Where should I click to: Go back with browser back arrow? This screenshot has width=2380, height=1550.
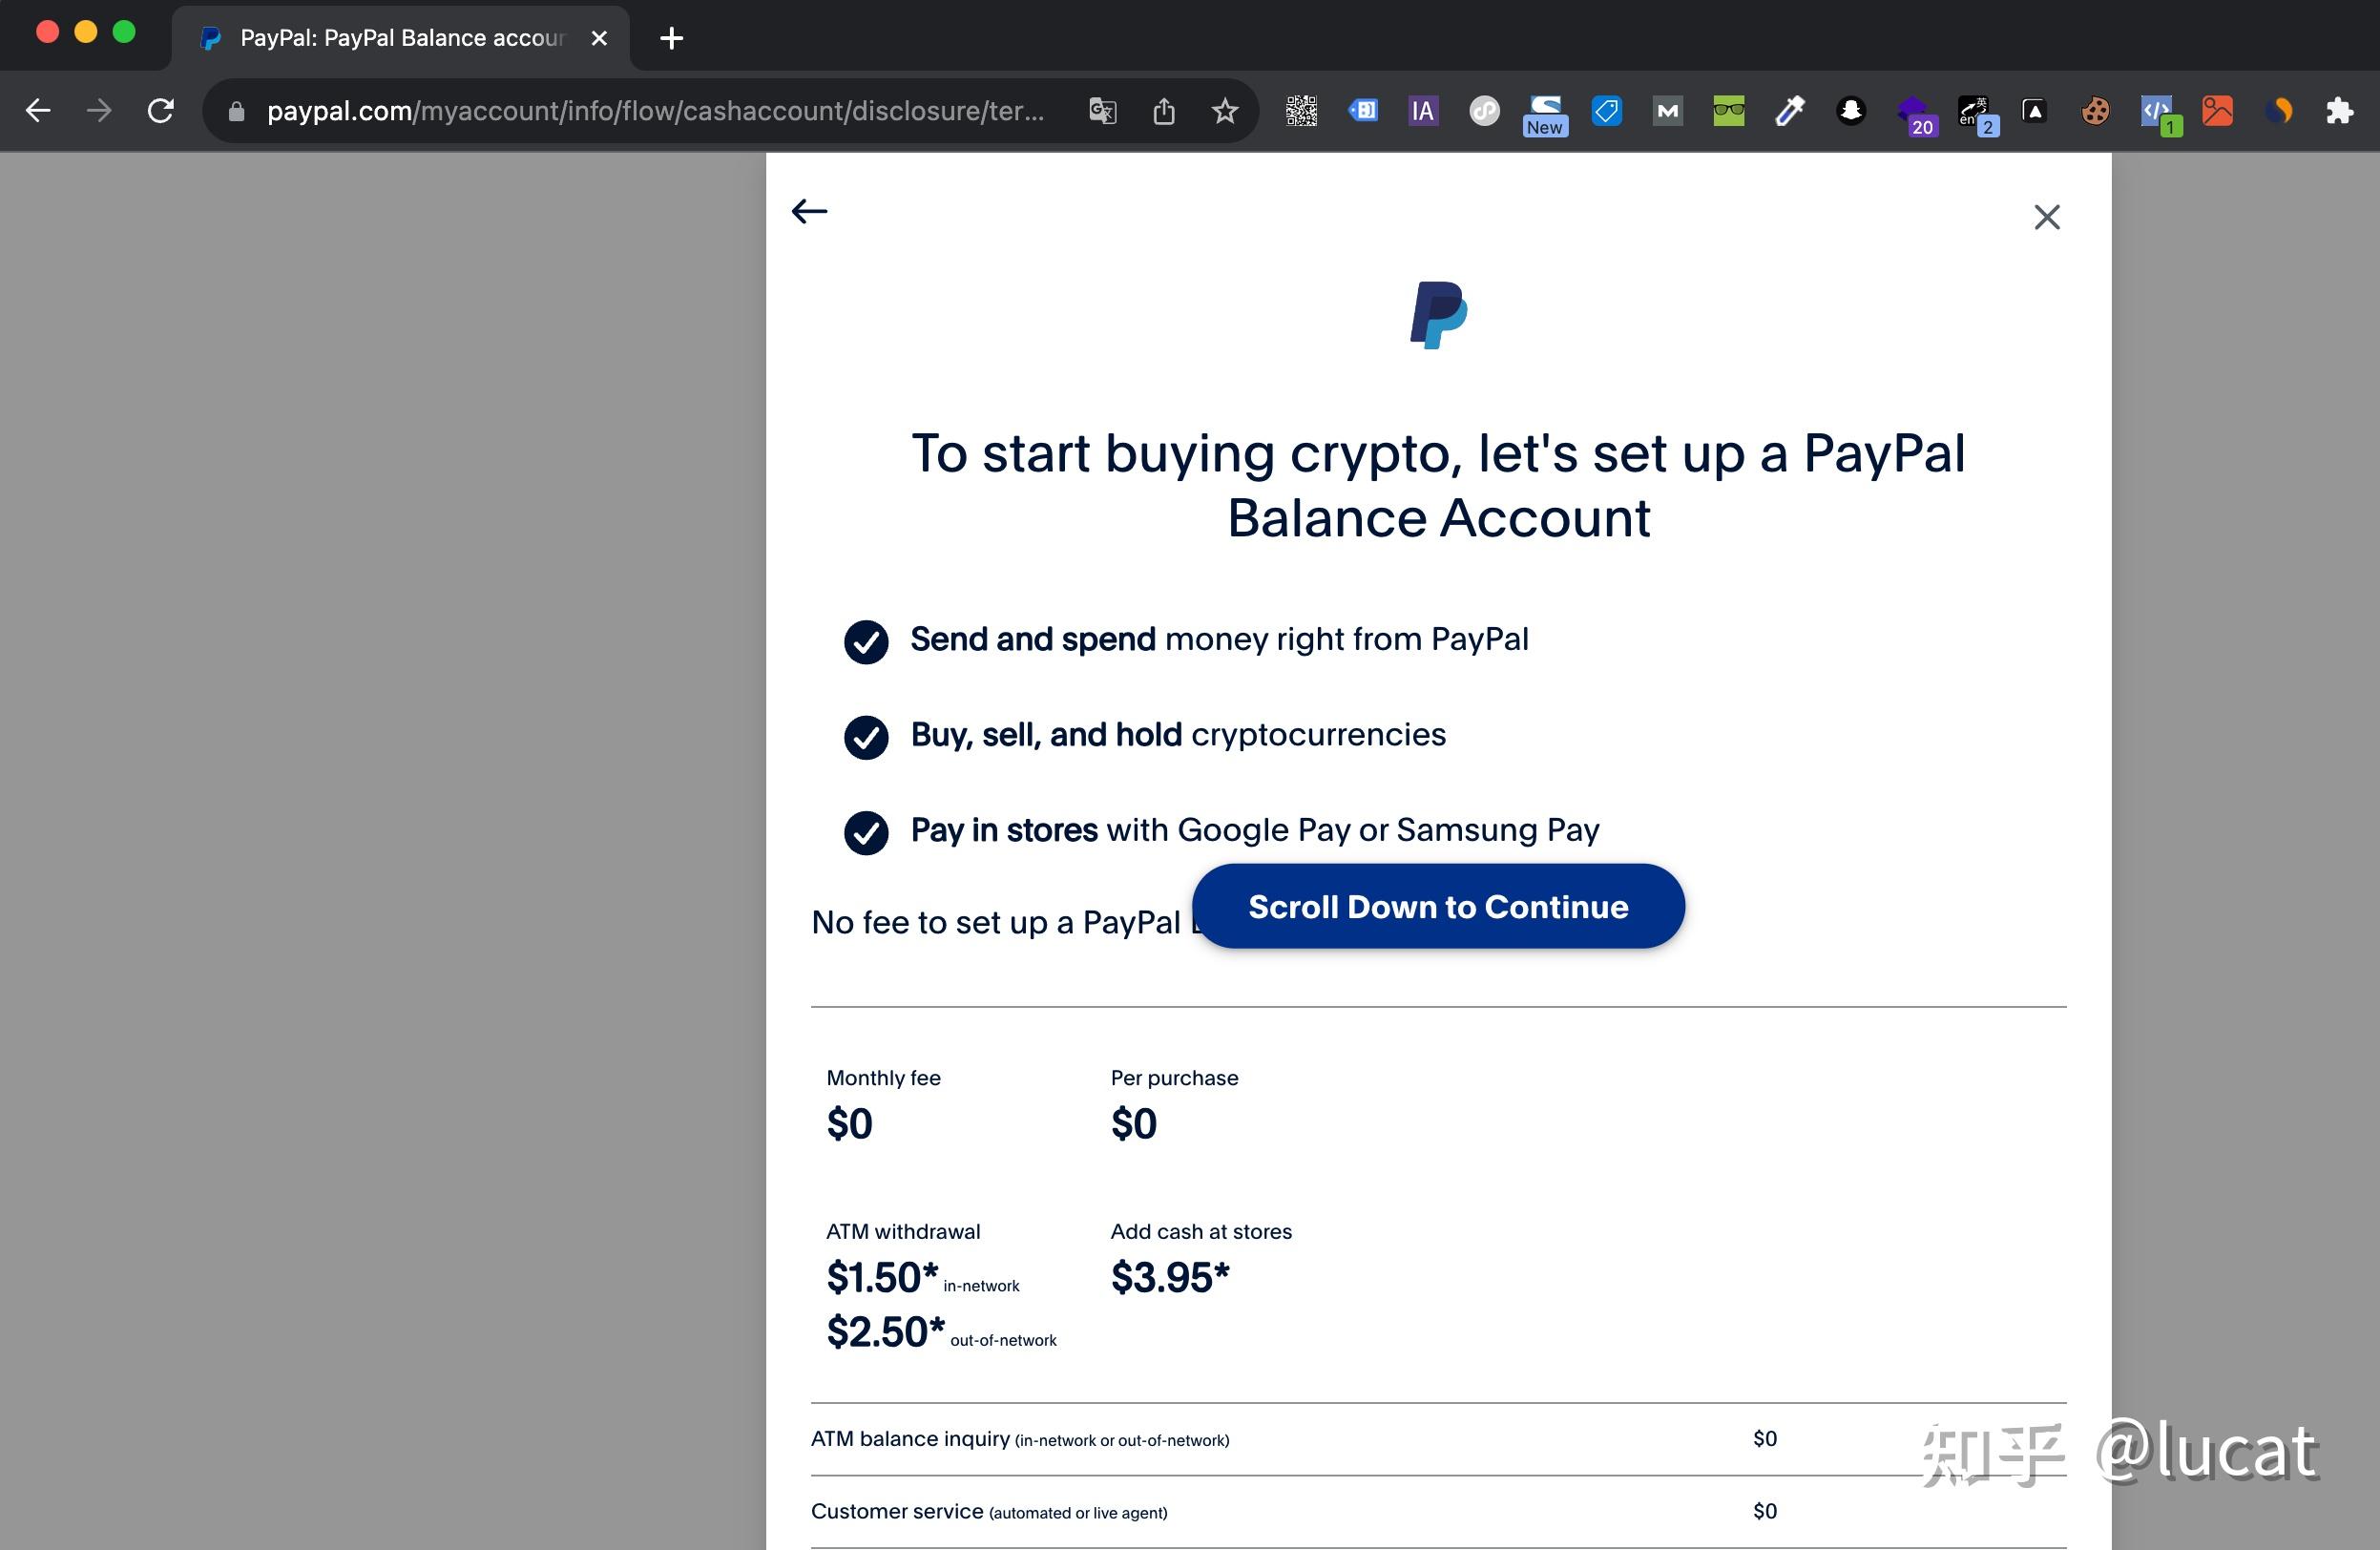click(38, 111)
